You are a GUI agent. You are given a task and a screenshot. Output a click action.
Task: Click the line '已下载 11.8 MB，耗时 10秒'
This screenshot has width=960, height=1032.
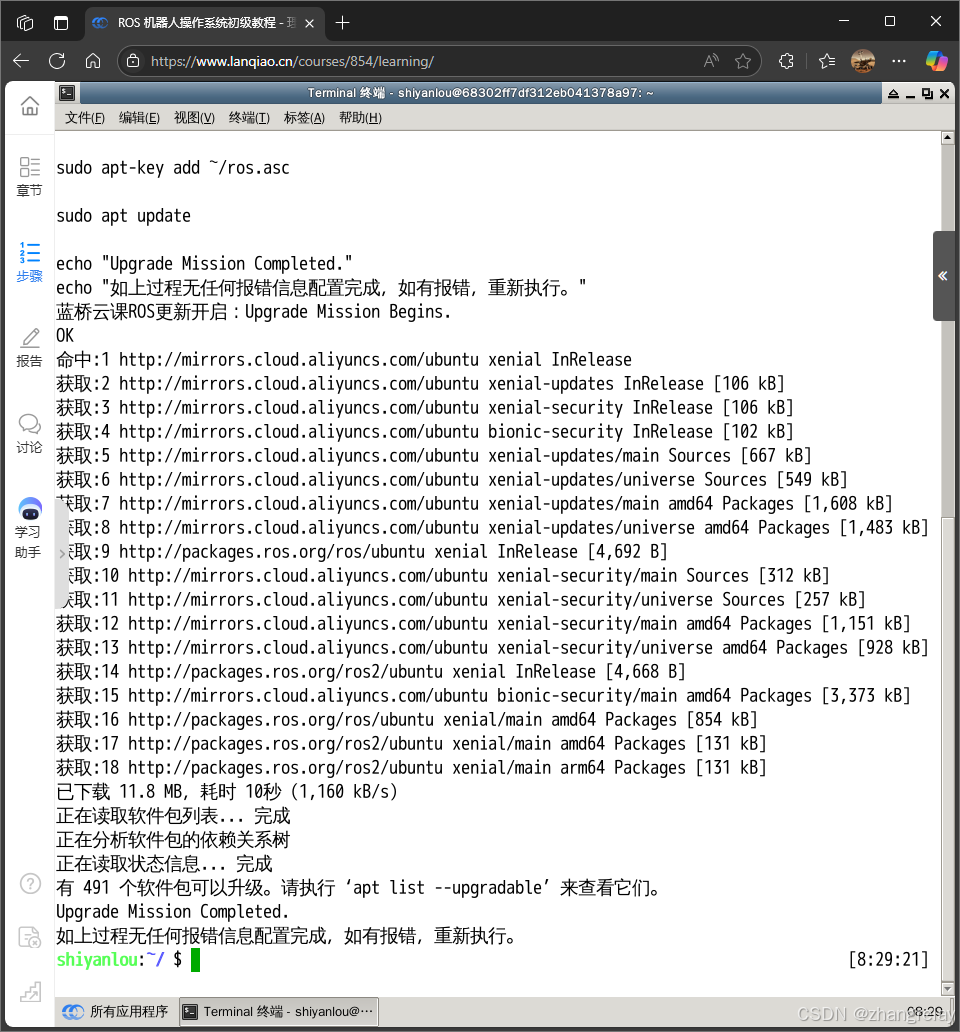point(227,792)
